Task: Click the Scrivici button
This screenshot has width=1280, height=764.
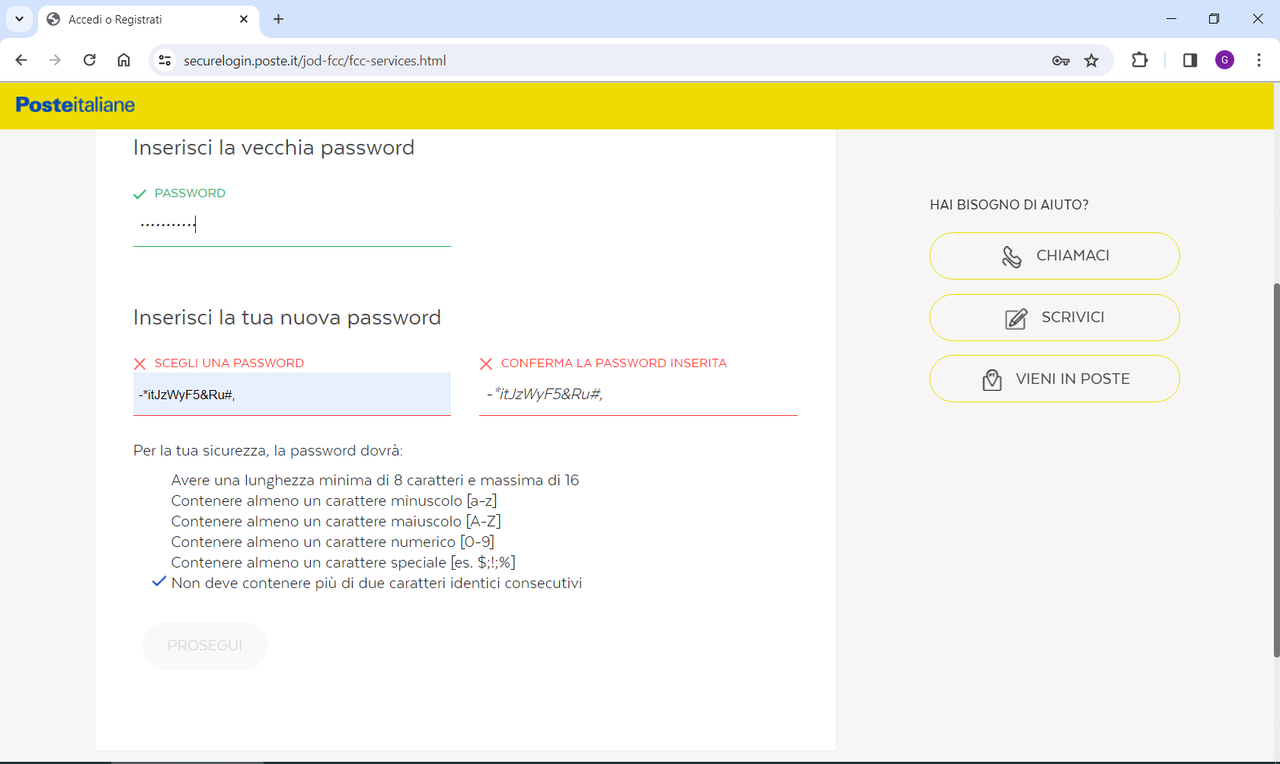Action: pos(1055,317)
